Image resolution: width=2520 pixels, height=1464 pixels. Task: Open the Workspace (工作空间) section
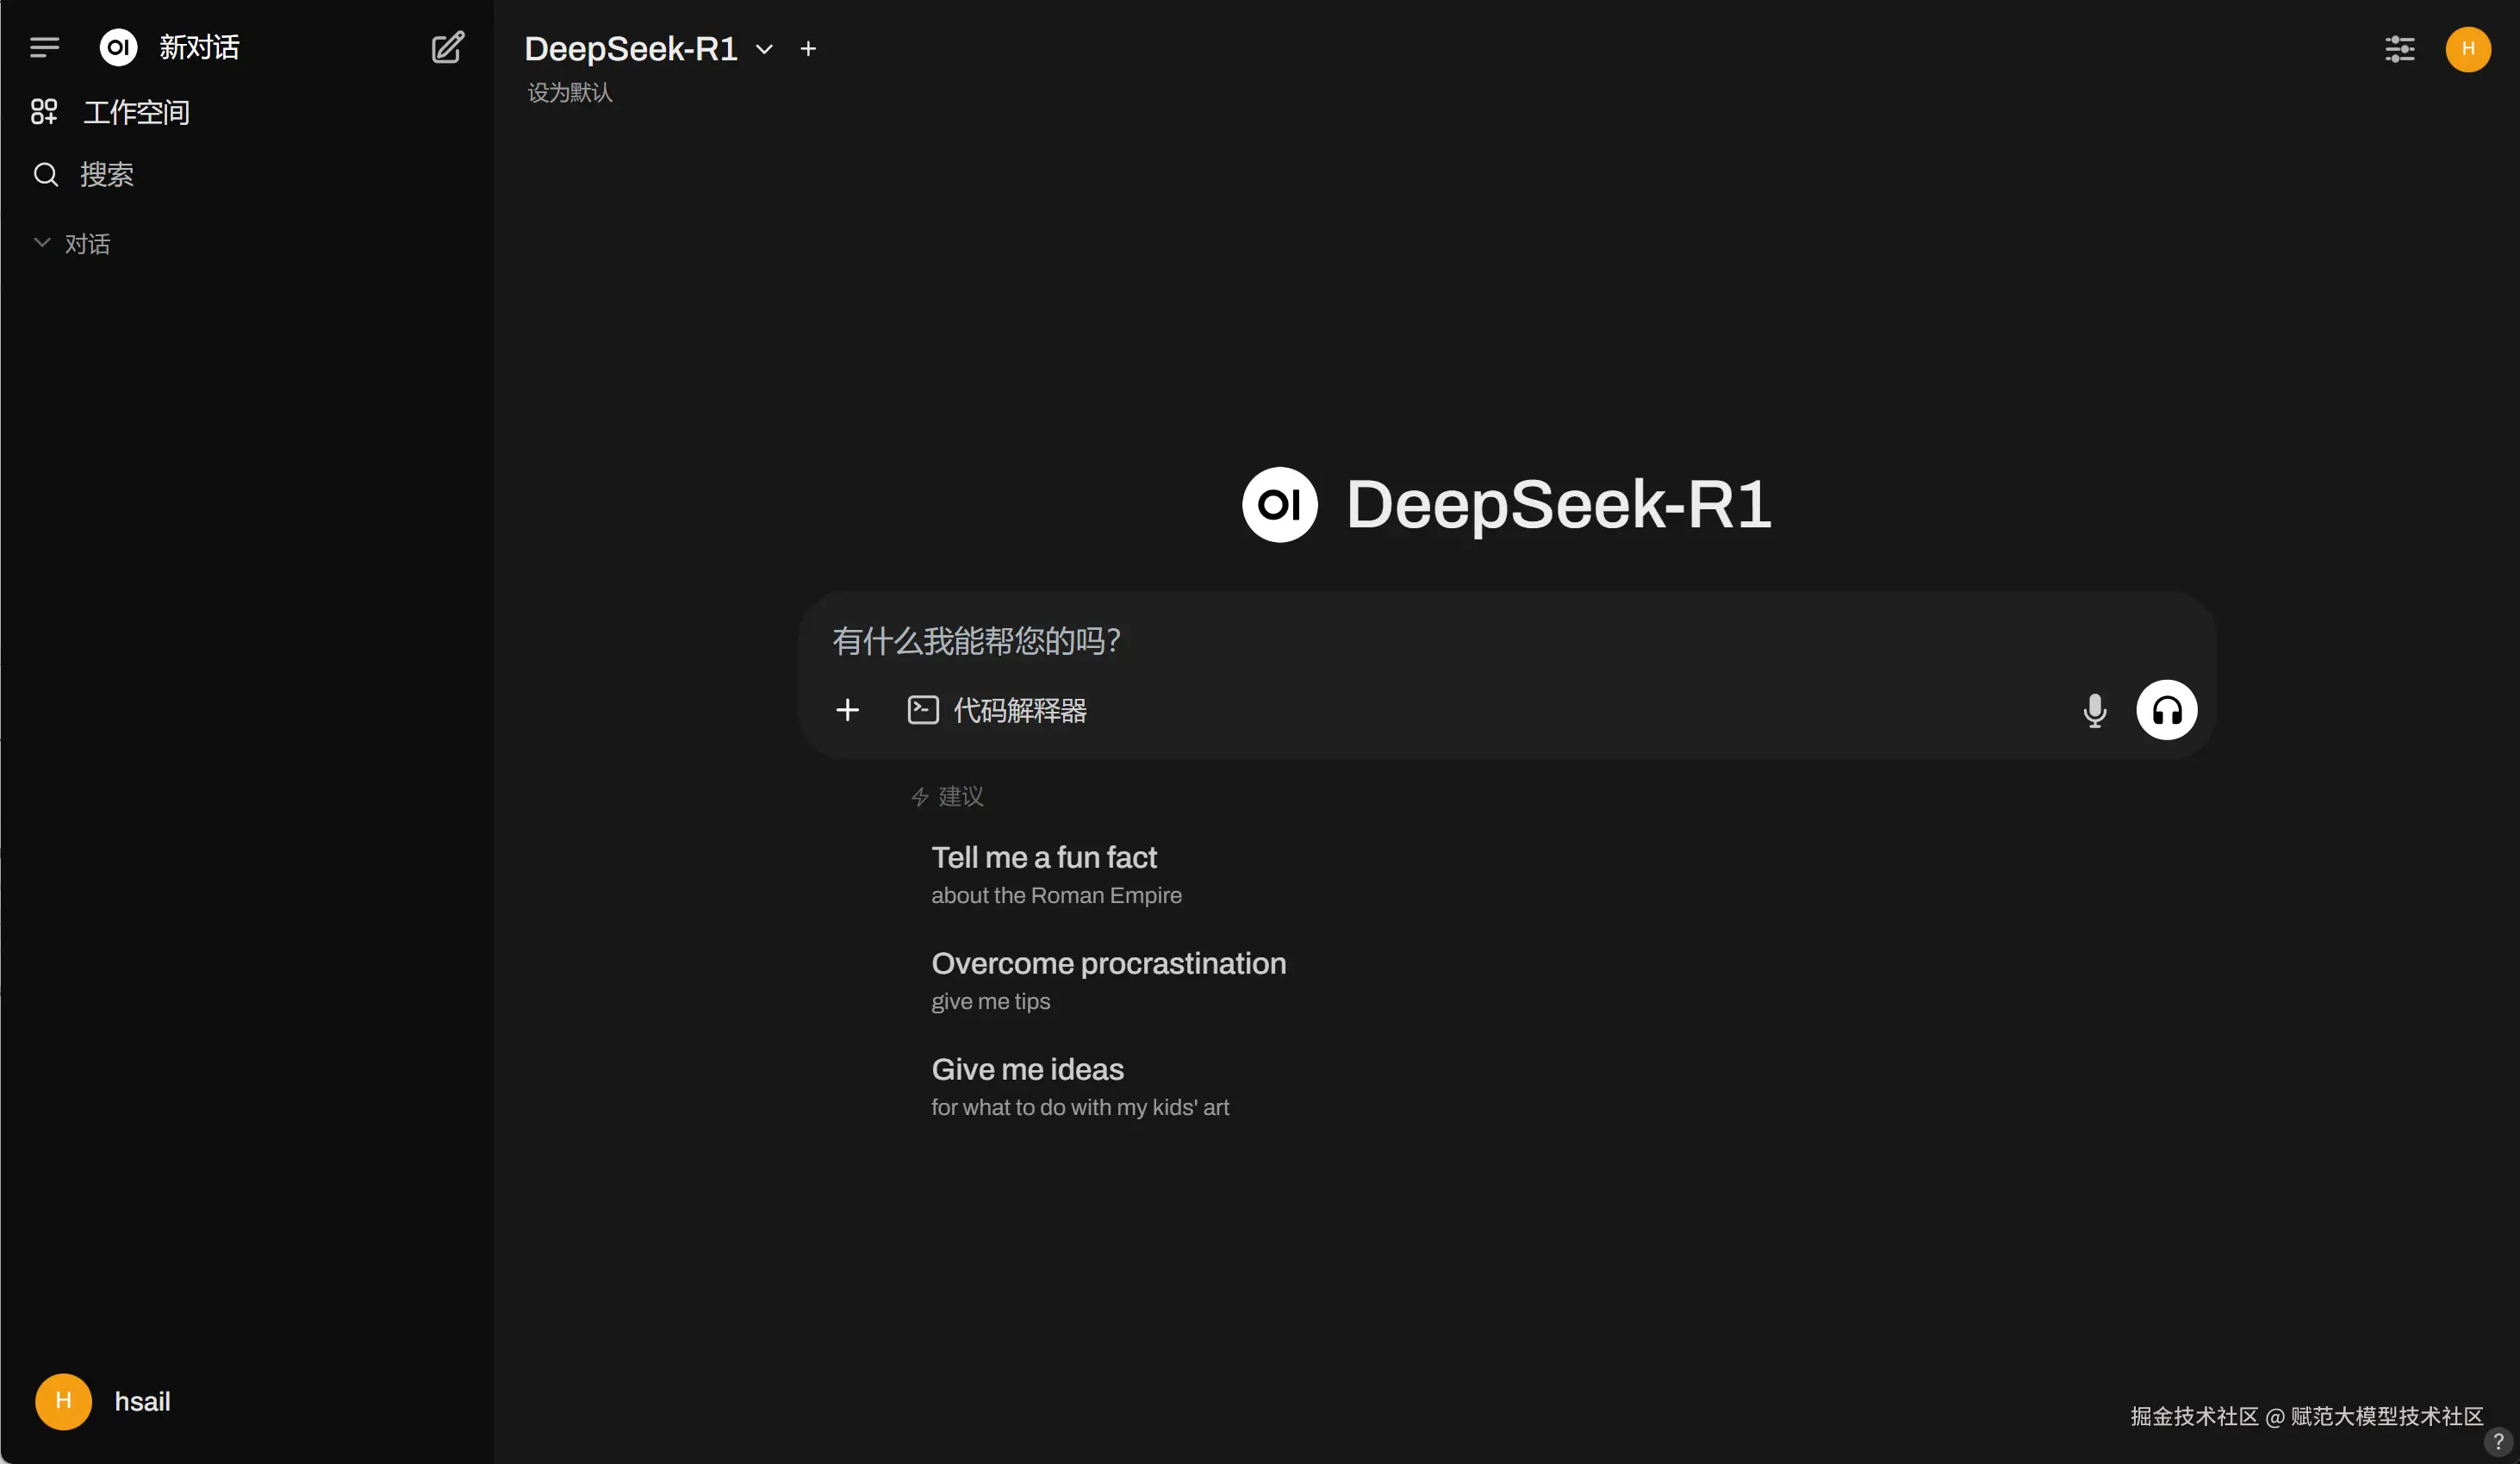pyautogui.click(x=136, y=112)
